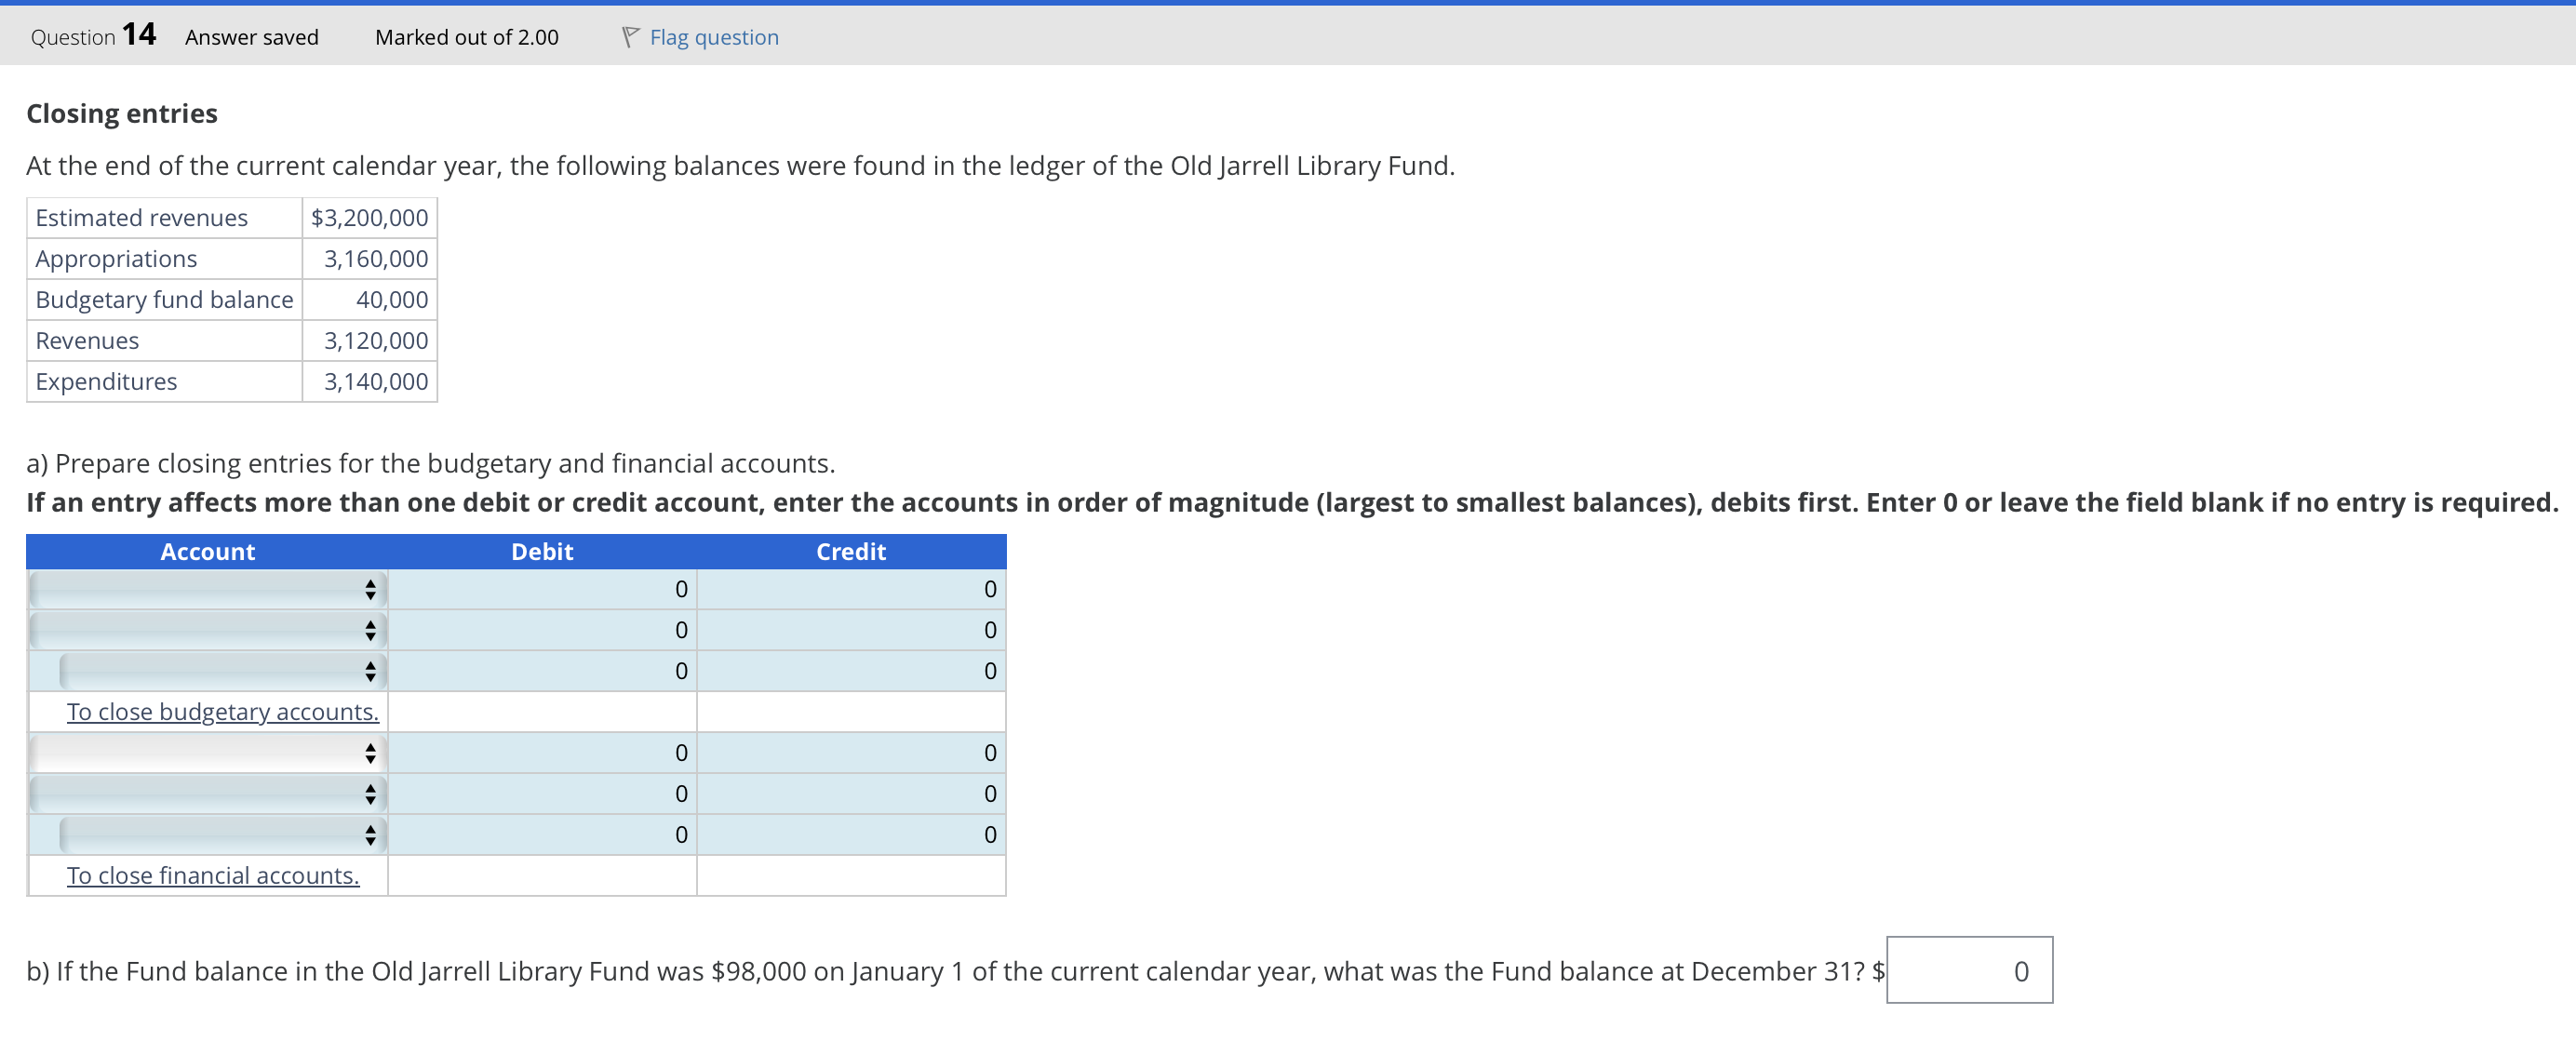This screenshot has width=2576, height=1041.
Task: Open first budgetary account dropdown
Action: click(x=207, y=589)
